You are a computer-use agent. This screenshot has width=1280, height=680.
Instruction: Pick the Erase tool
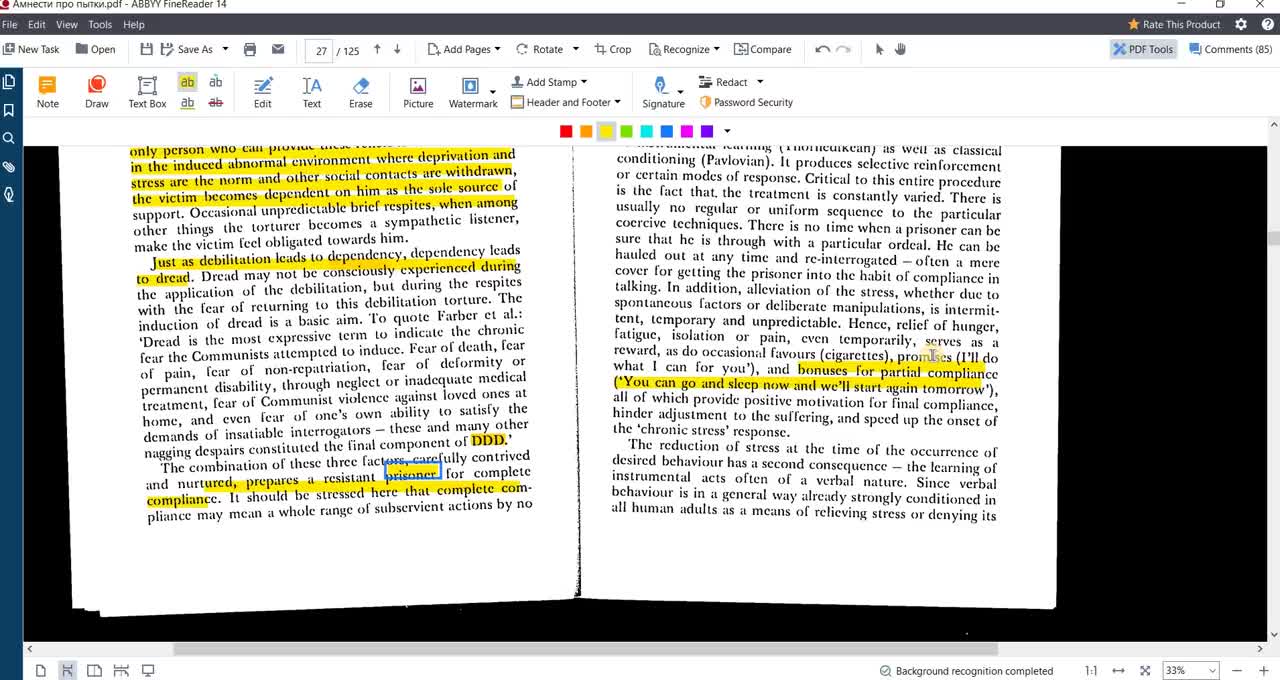coord(361,92)
